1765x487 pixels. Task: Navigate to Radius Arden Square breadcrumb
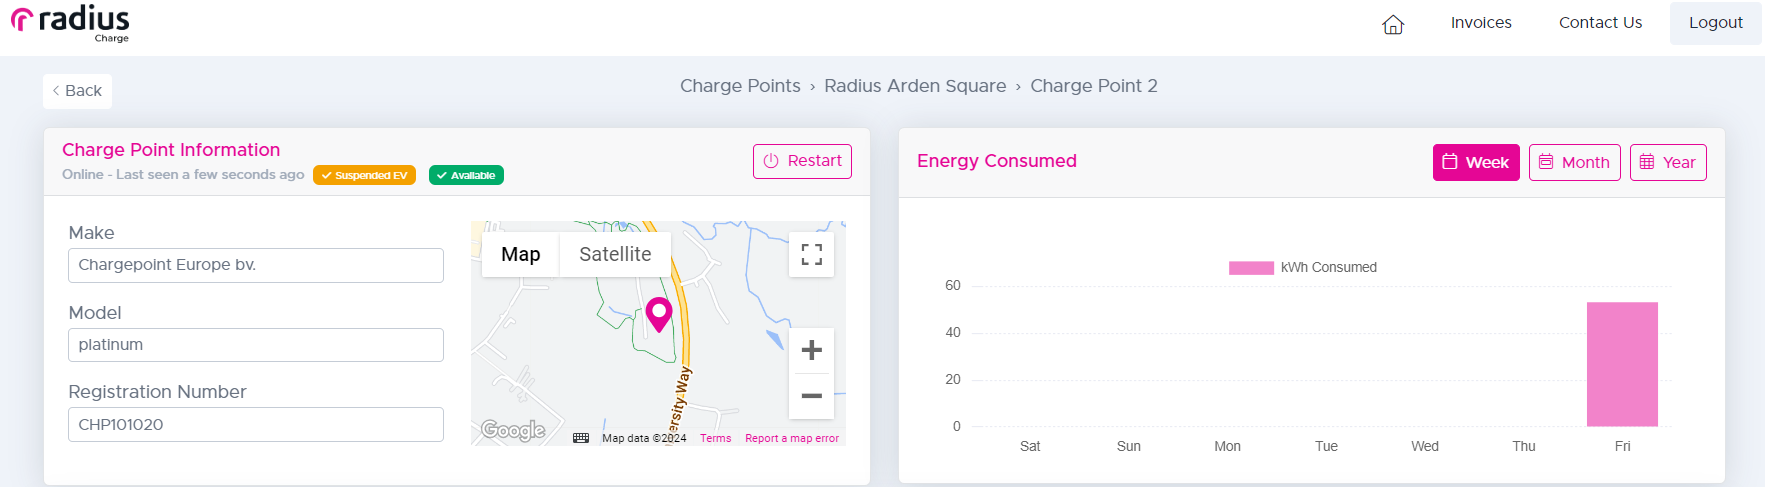tap(915, 86)
